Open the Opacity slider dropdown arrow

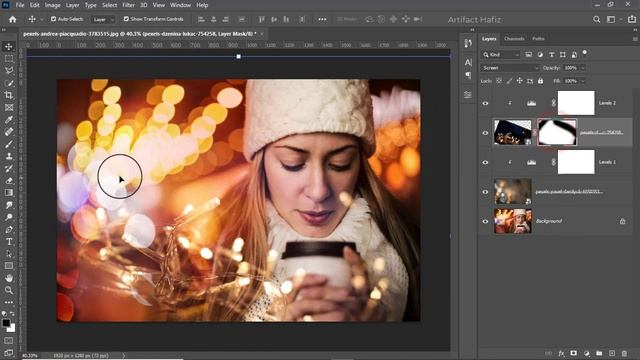tap(583, 68)
